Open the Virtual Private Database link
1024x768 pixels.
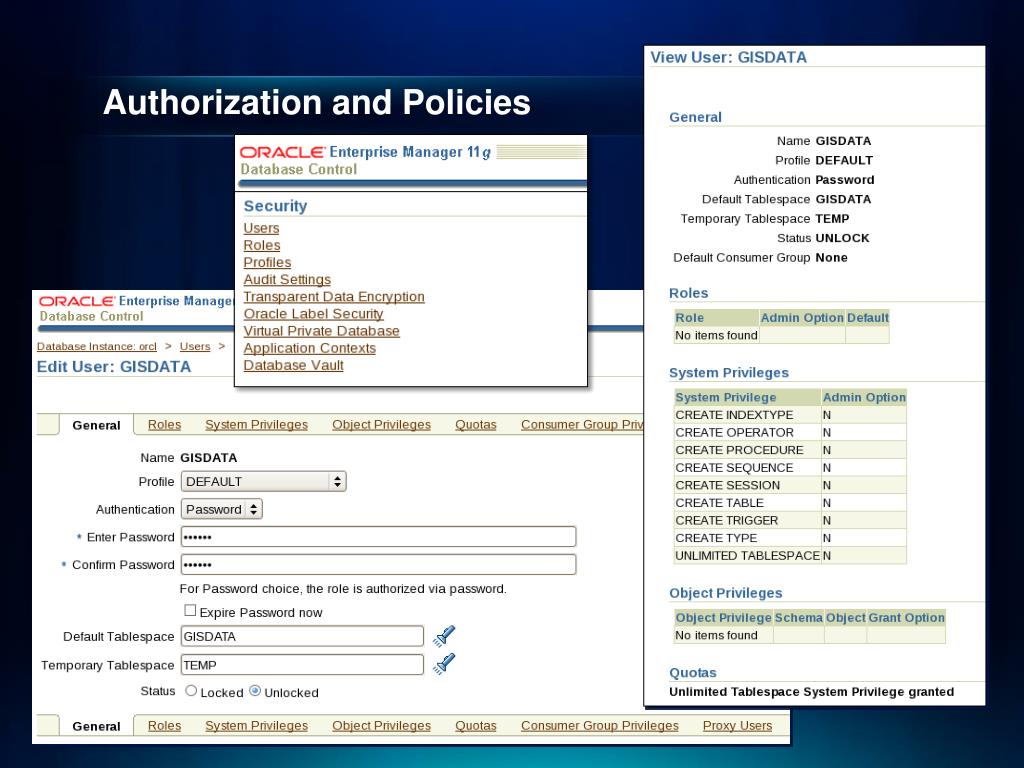pyautogui.click(x=321, y=331)
